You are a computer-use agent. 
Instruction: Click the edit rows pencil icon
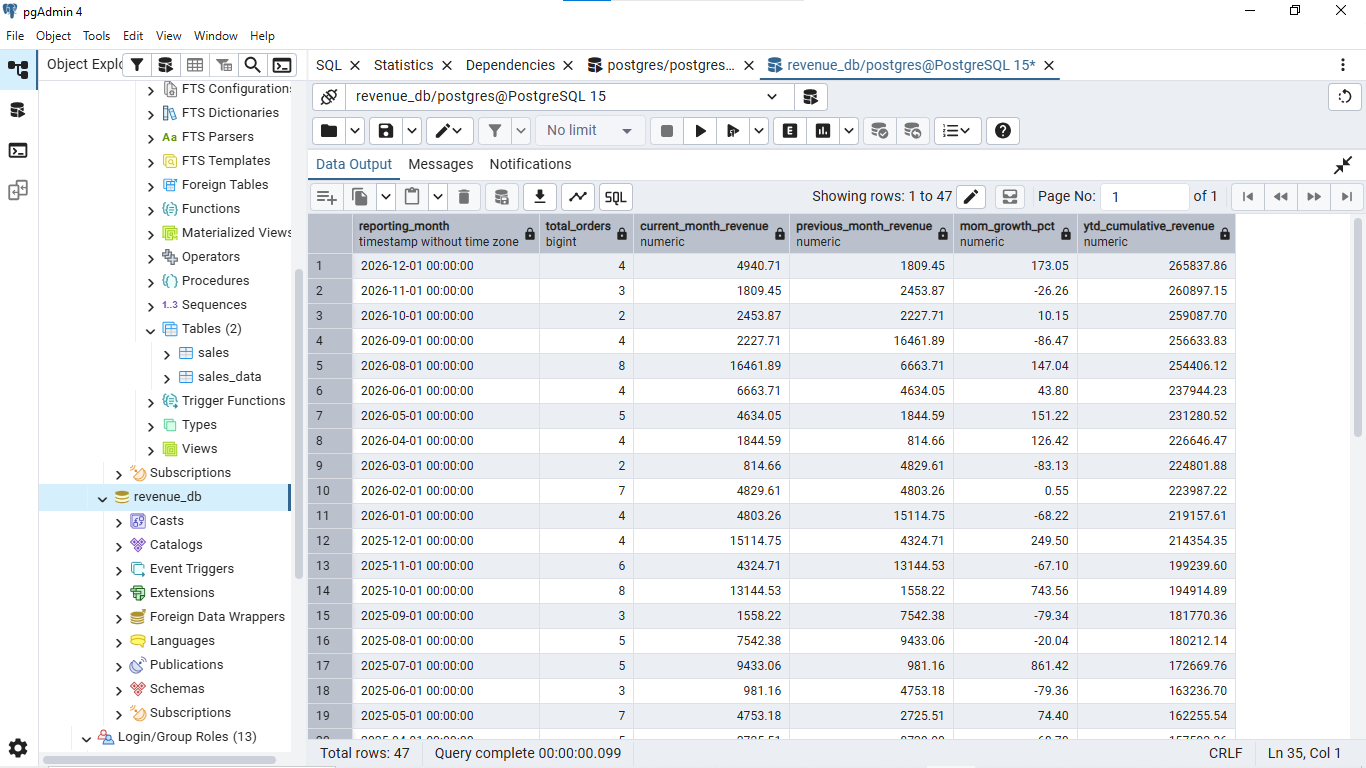[x=972, y=197]
